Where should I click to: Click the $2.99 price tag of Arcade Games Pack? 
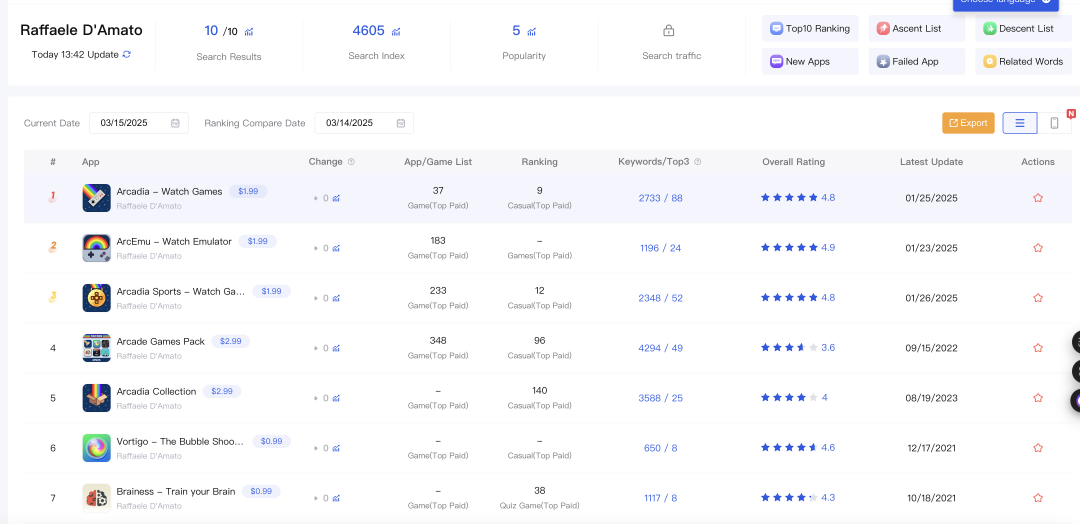[x=231, y=342]
